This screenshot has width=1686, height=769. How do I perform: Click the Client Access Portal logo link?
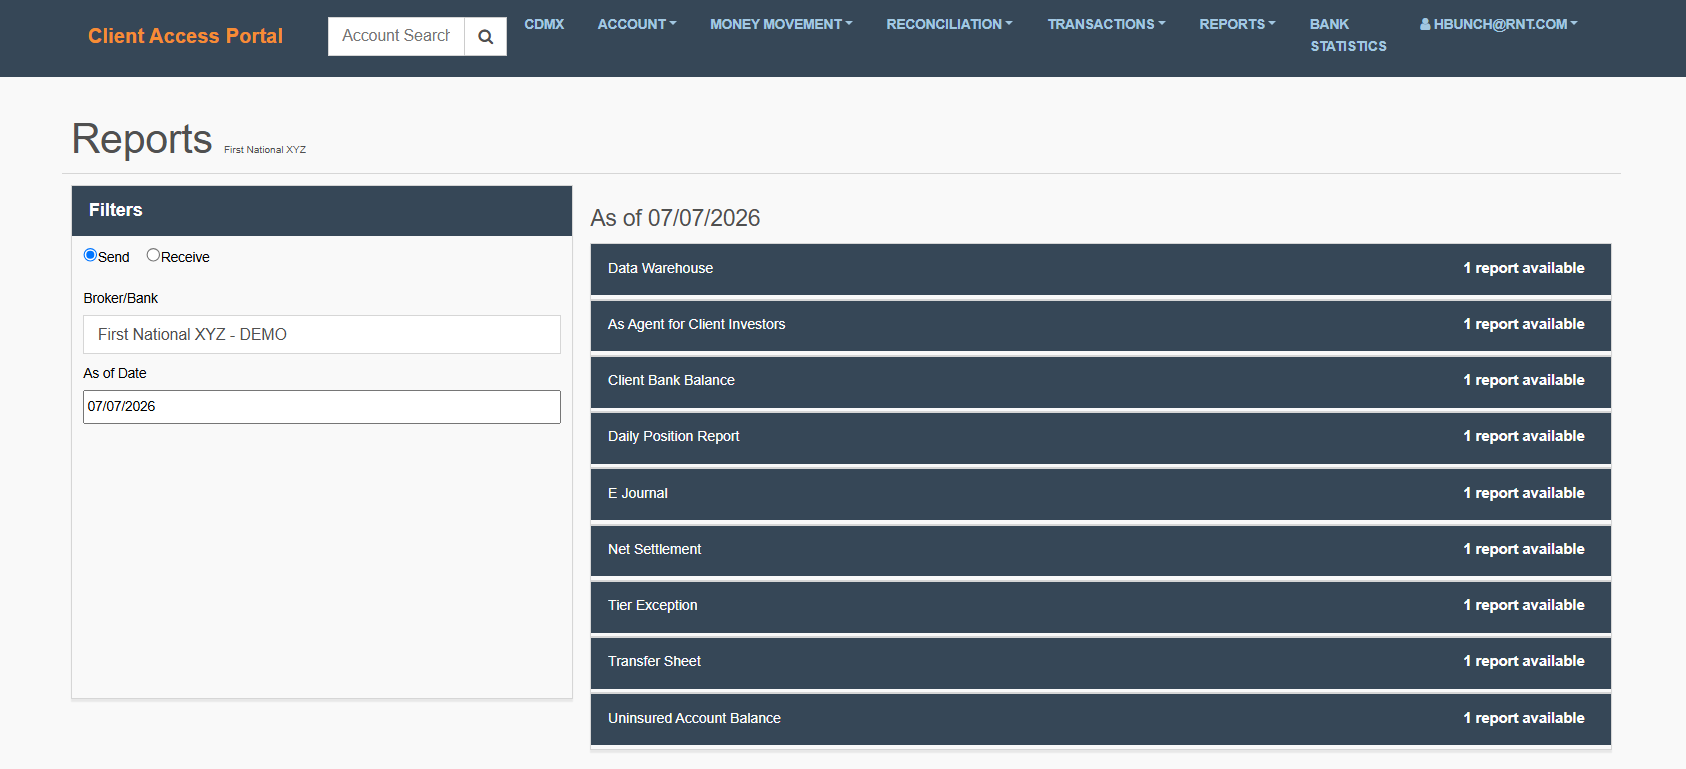185,36
